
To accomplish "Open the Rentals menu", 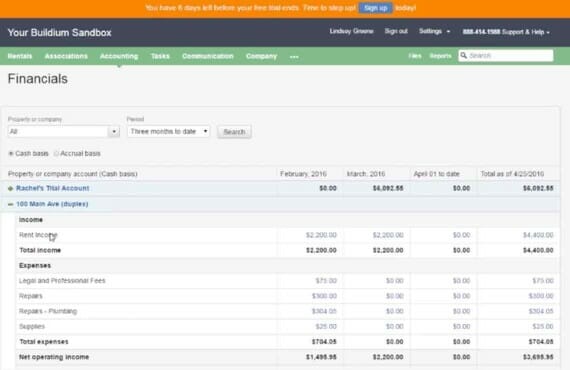I will [x=20, y=56].
